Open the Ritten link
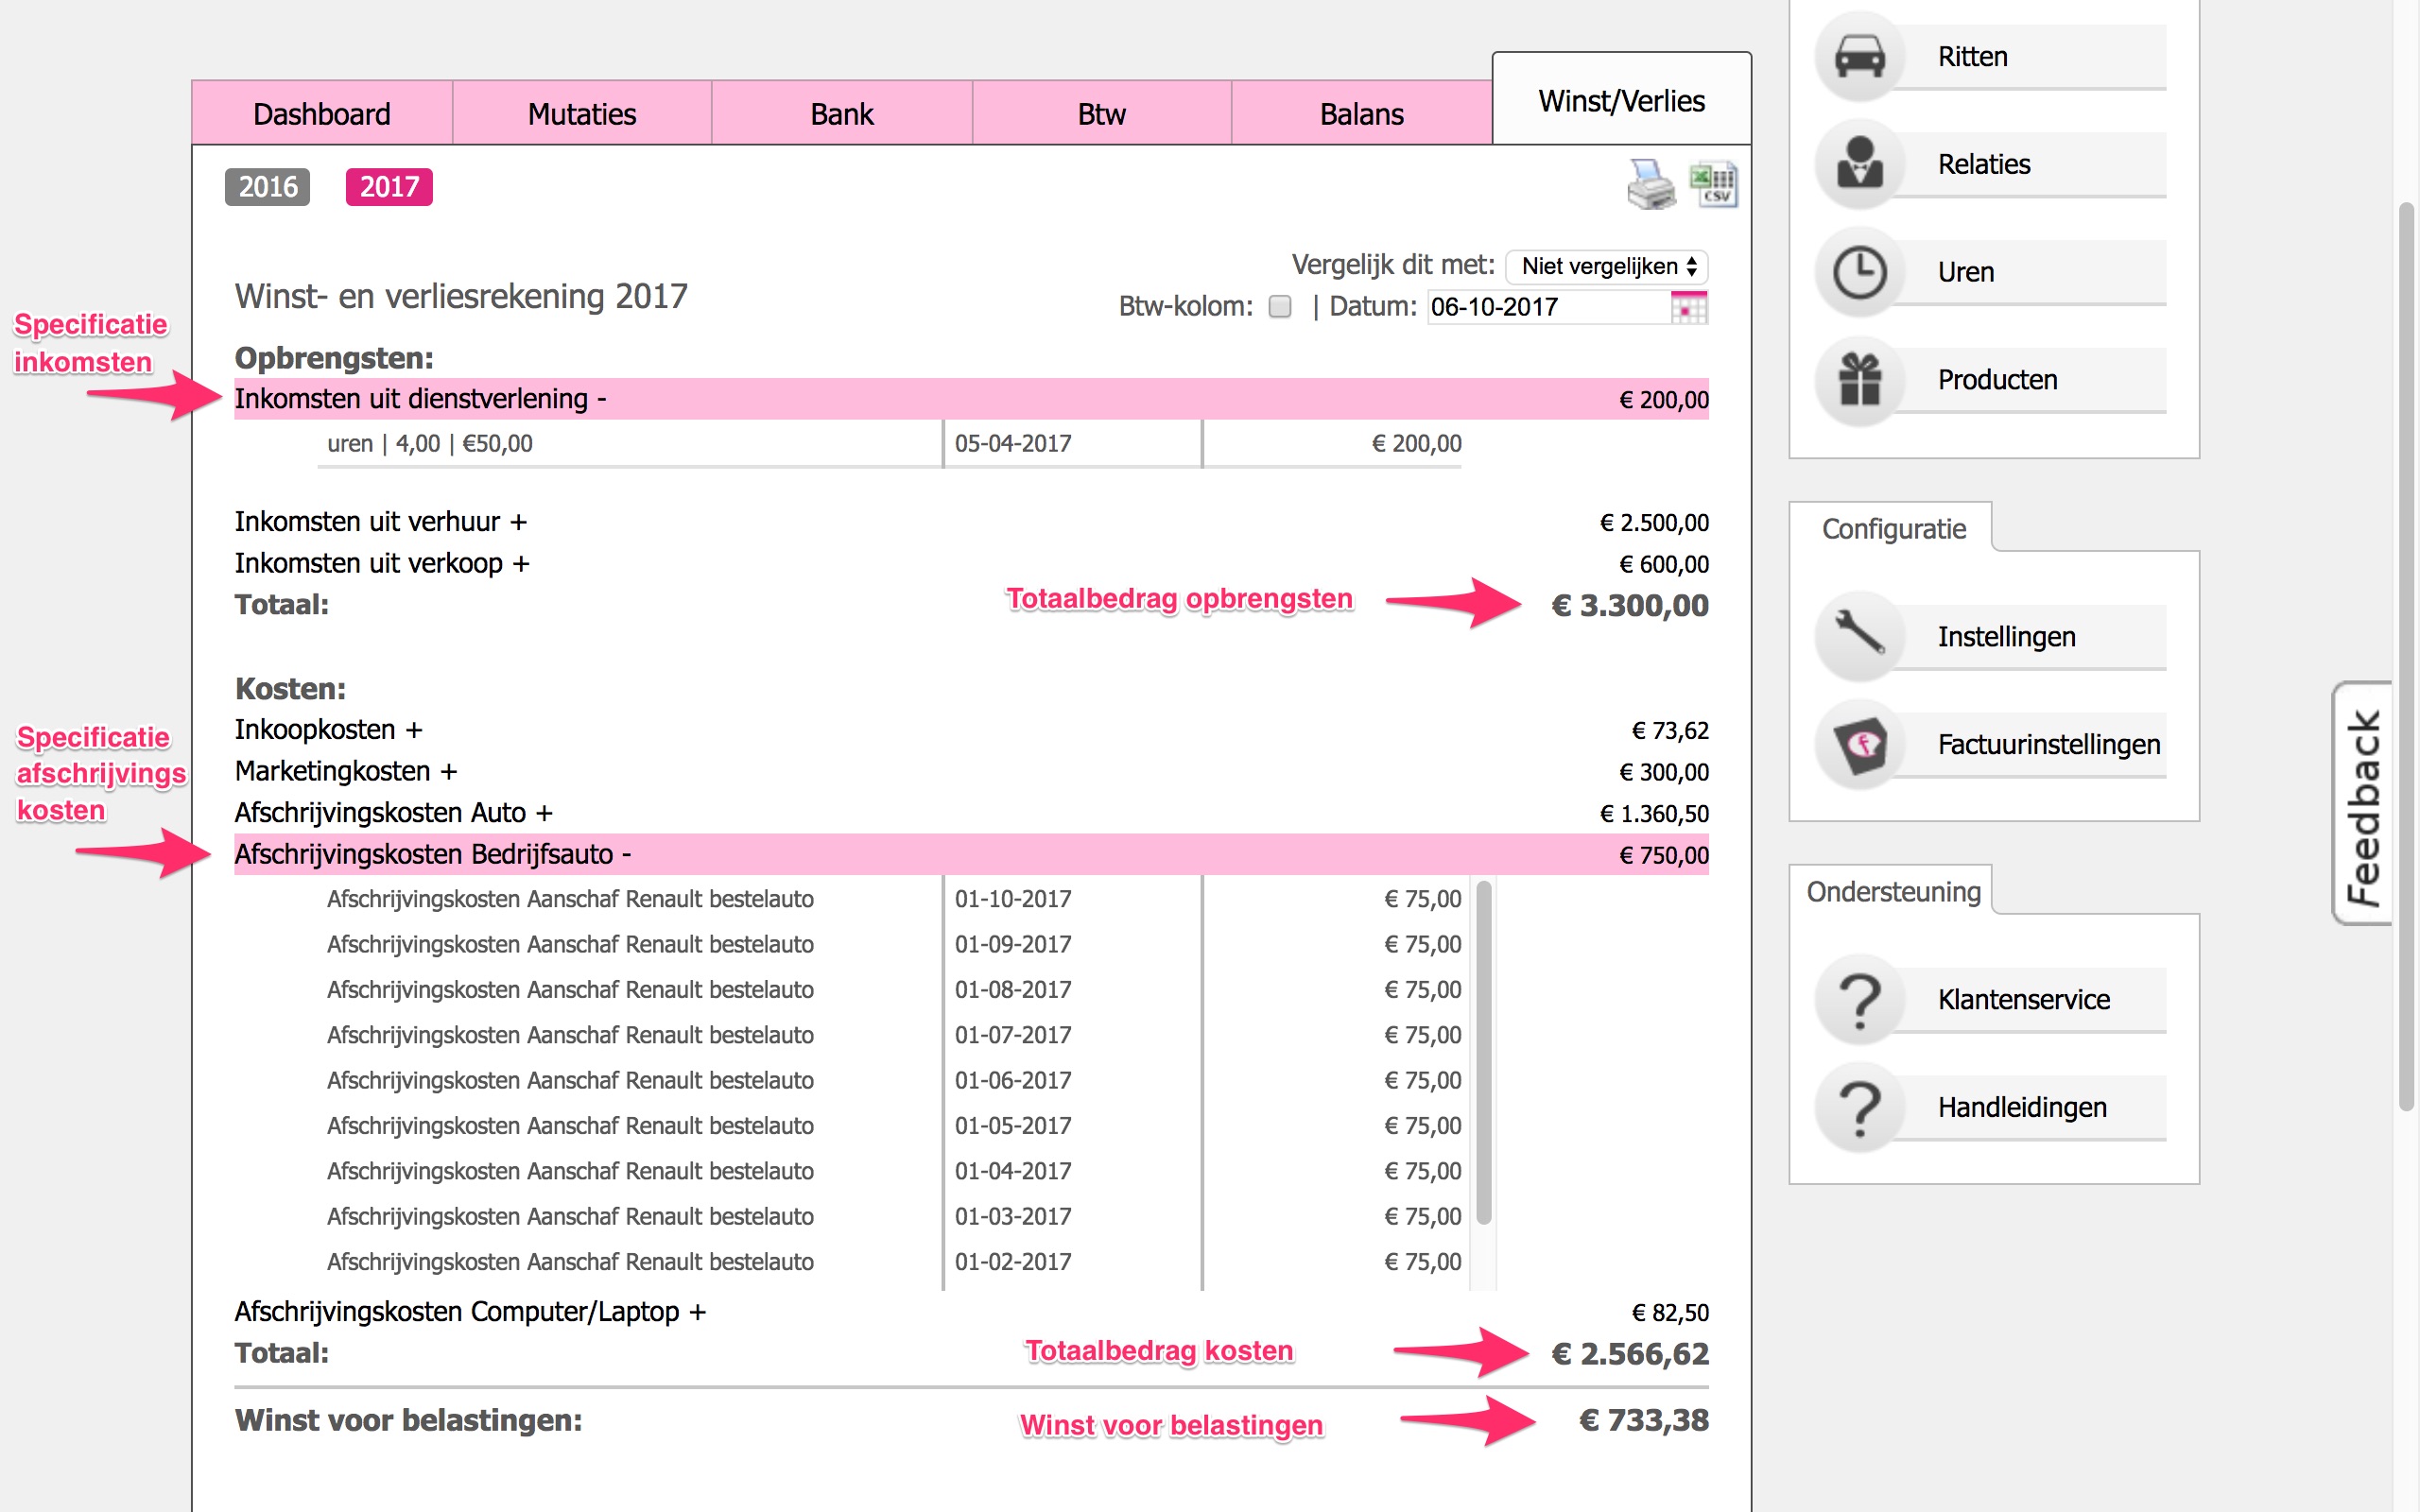Screen dimensions: 2420x1512 1972,57
